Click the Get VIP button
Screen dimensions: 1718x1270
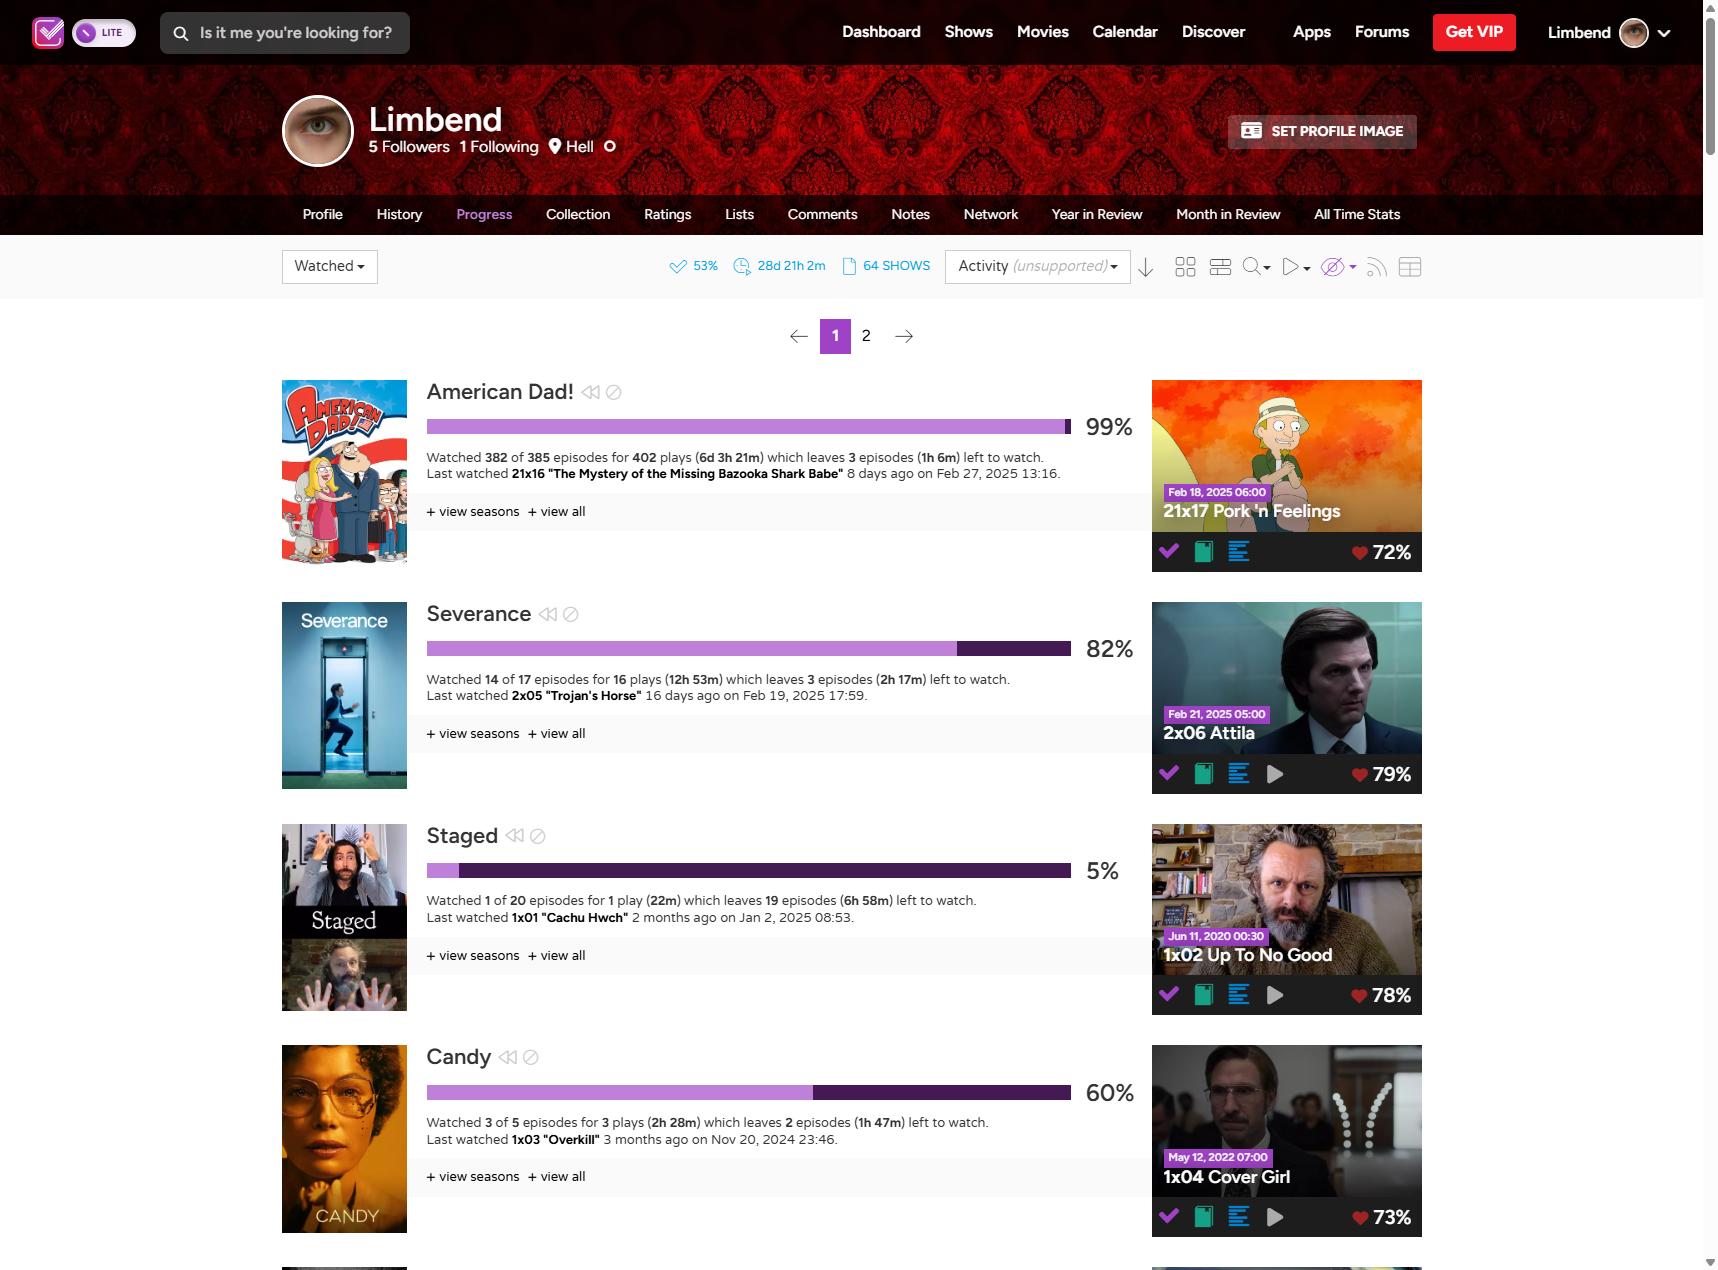pyautogui.click(x=1474, y=32)
